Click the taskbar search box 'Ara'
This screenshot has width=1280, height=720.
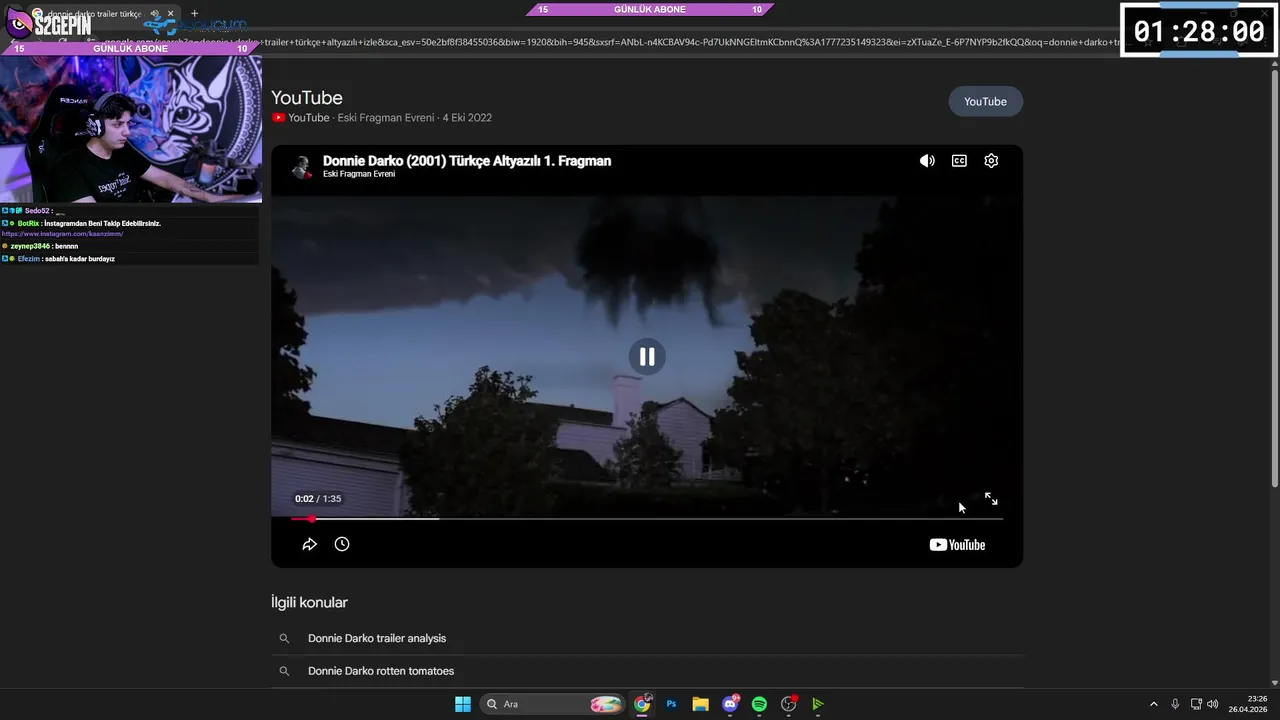coord(552,704)
